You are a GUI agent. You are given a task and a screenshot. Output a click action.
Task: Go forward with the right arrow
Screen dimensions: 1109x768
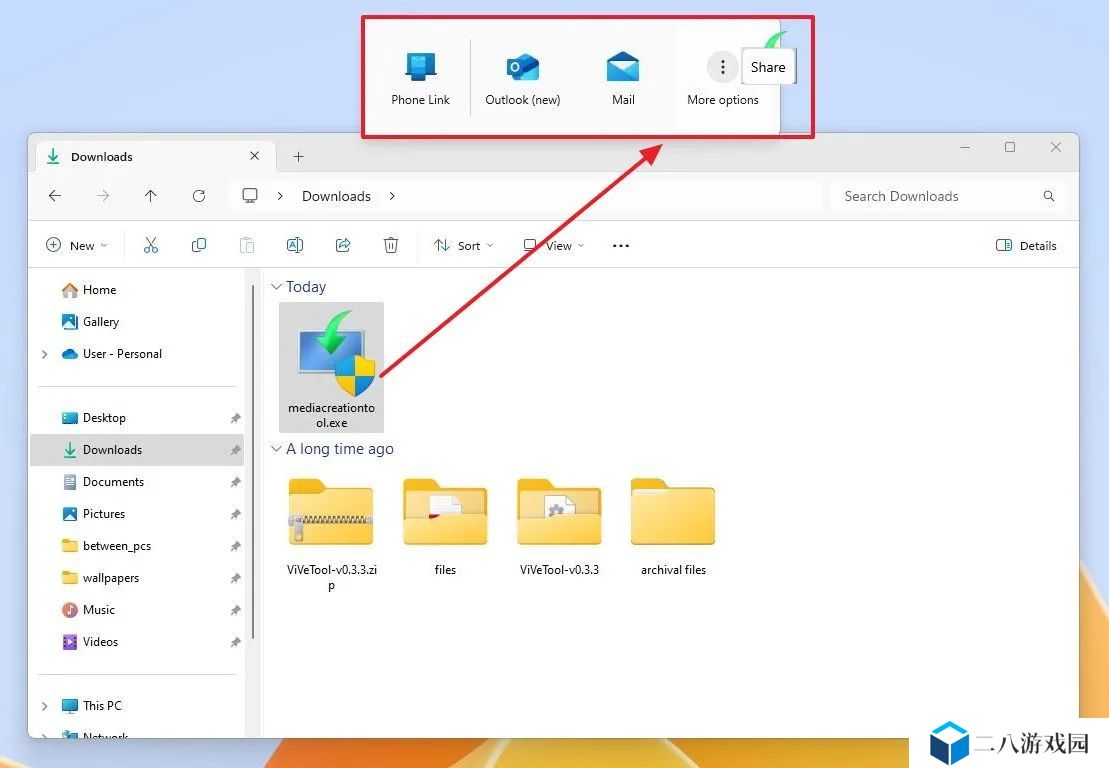103,196
